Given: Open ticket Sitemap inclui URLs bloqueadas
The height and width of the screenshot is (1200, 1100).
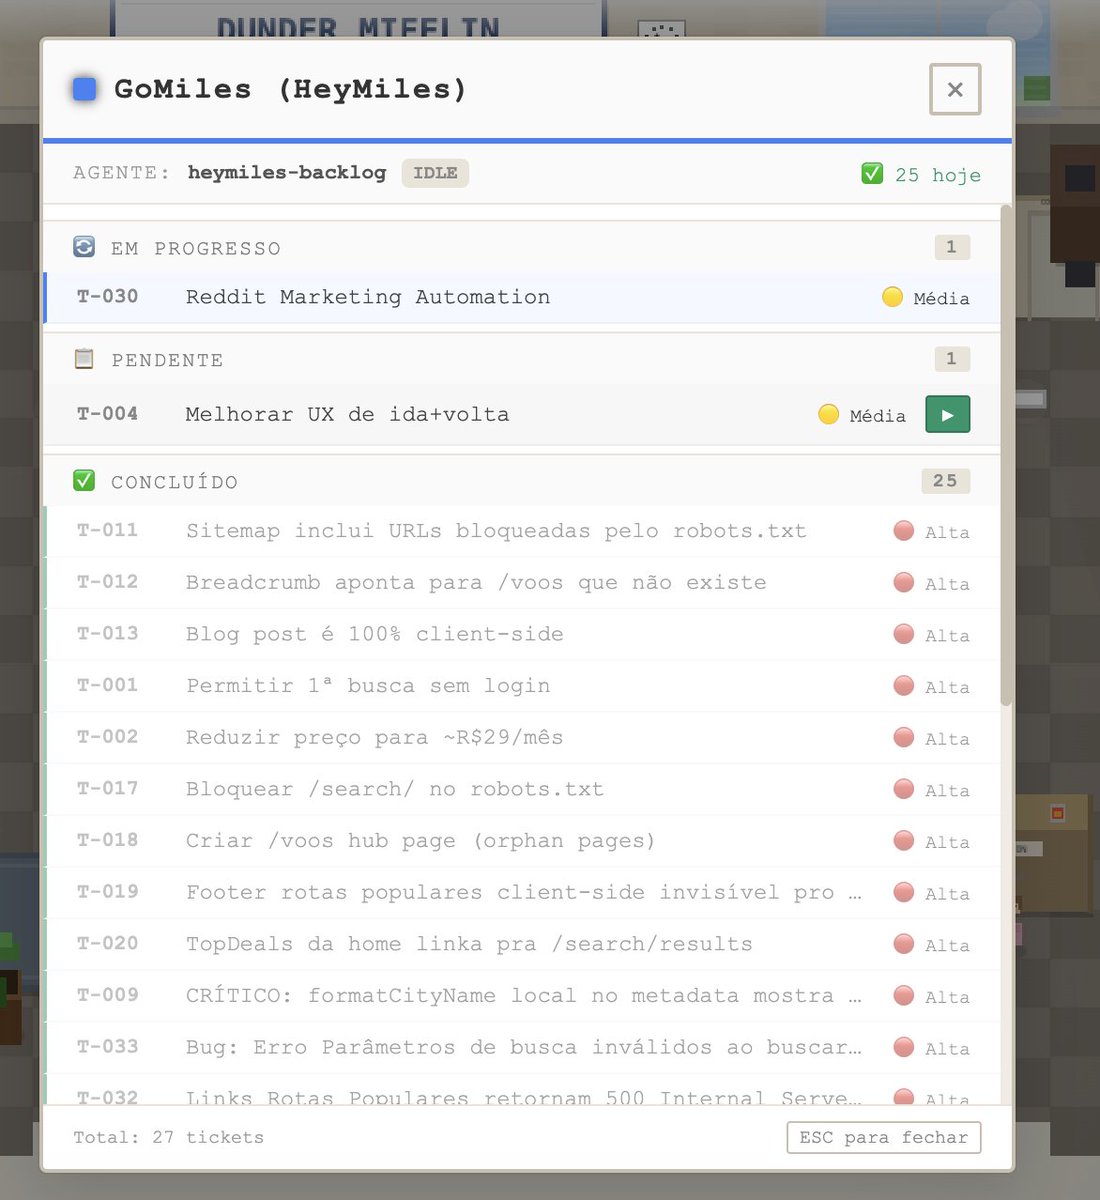Looking at the screenshot, I should point(521,531).
